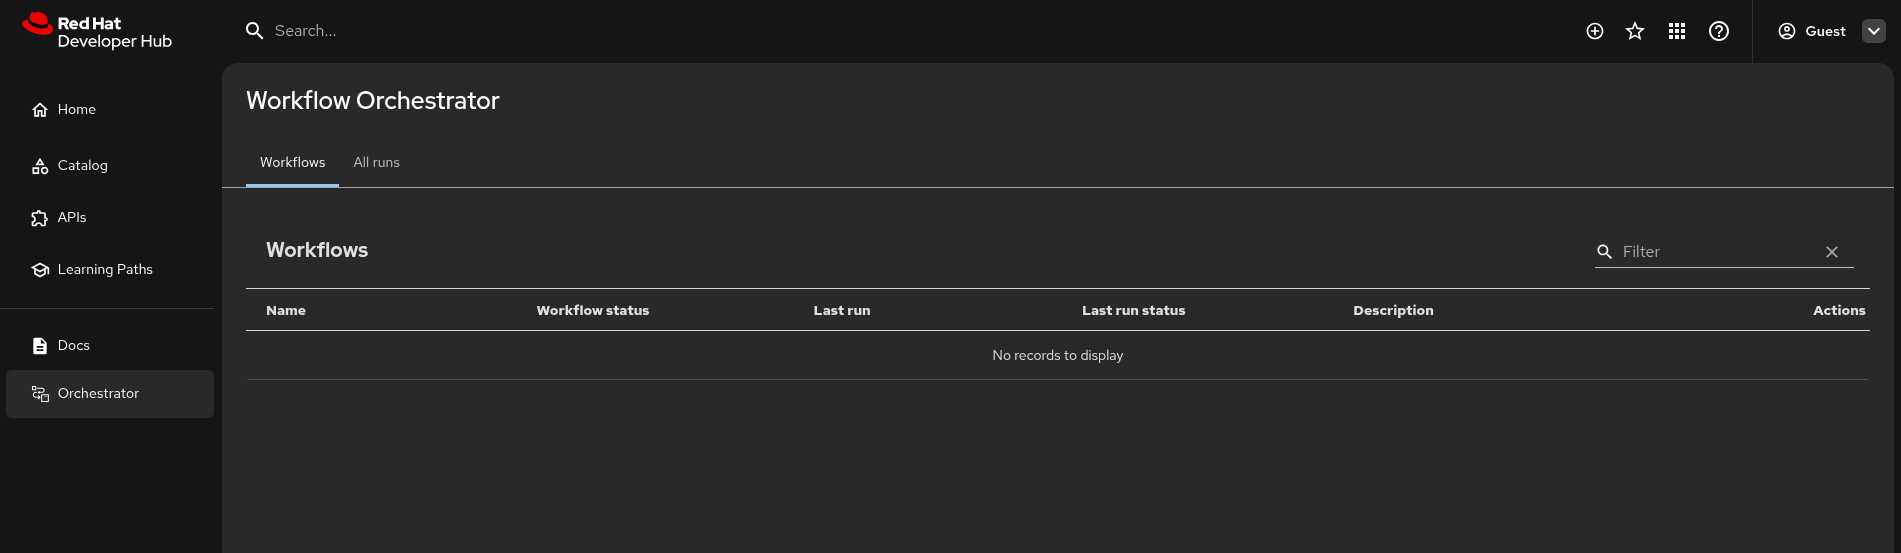Viewport: 1901px width, 553px height.
Task: Sort by the Name column header
Action: pyautogui.click(x=286, y=310)
